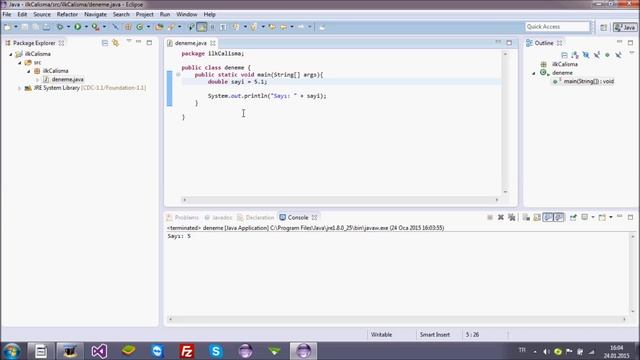Click the Open Type folder icon
The width and height of the screenshot is (640, 360).
159,27
